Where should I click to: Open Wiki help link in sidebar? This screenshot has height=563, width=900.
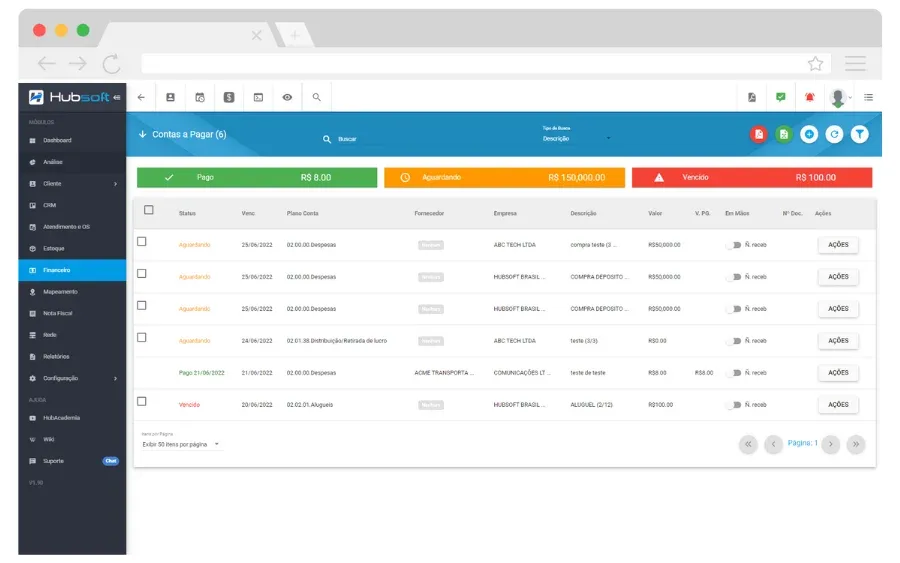point(72,440)
